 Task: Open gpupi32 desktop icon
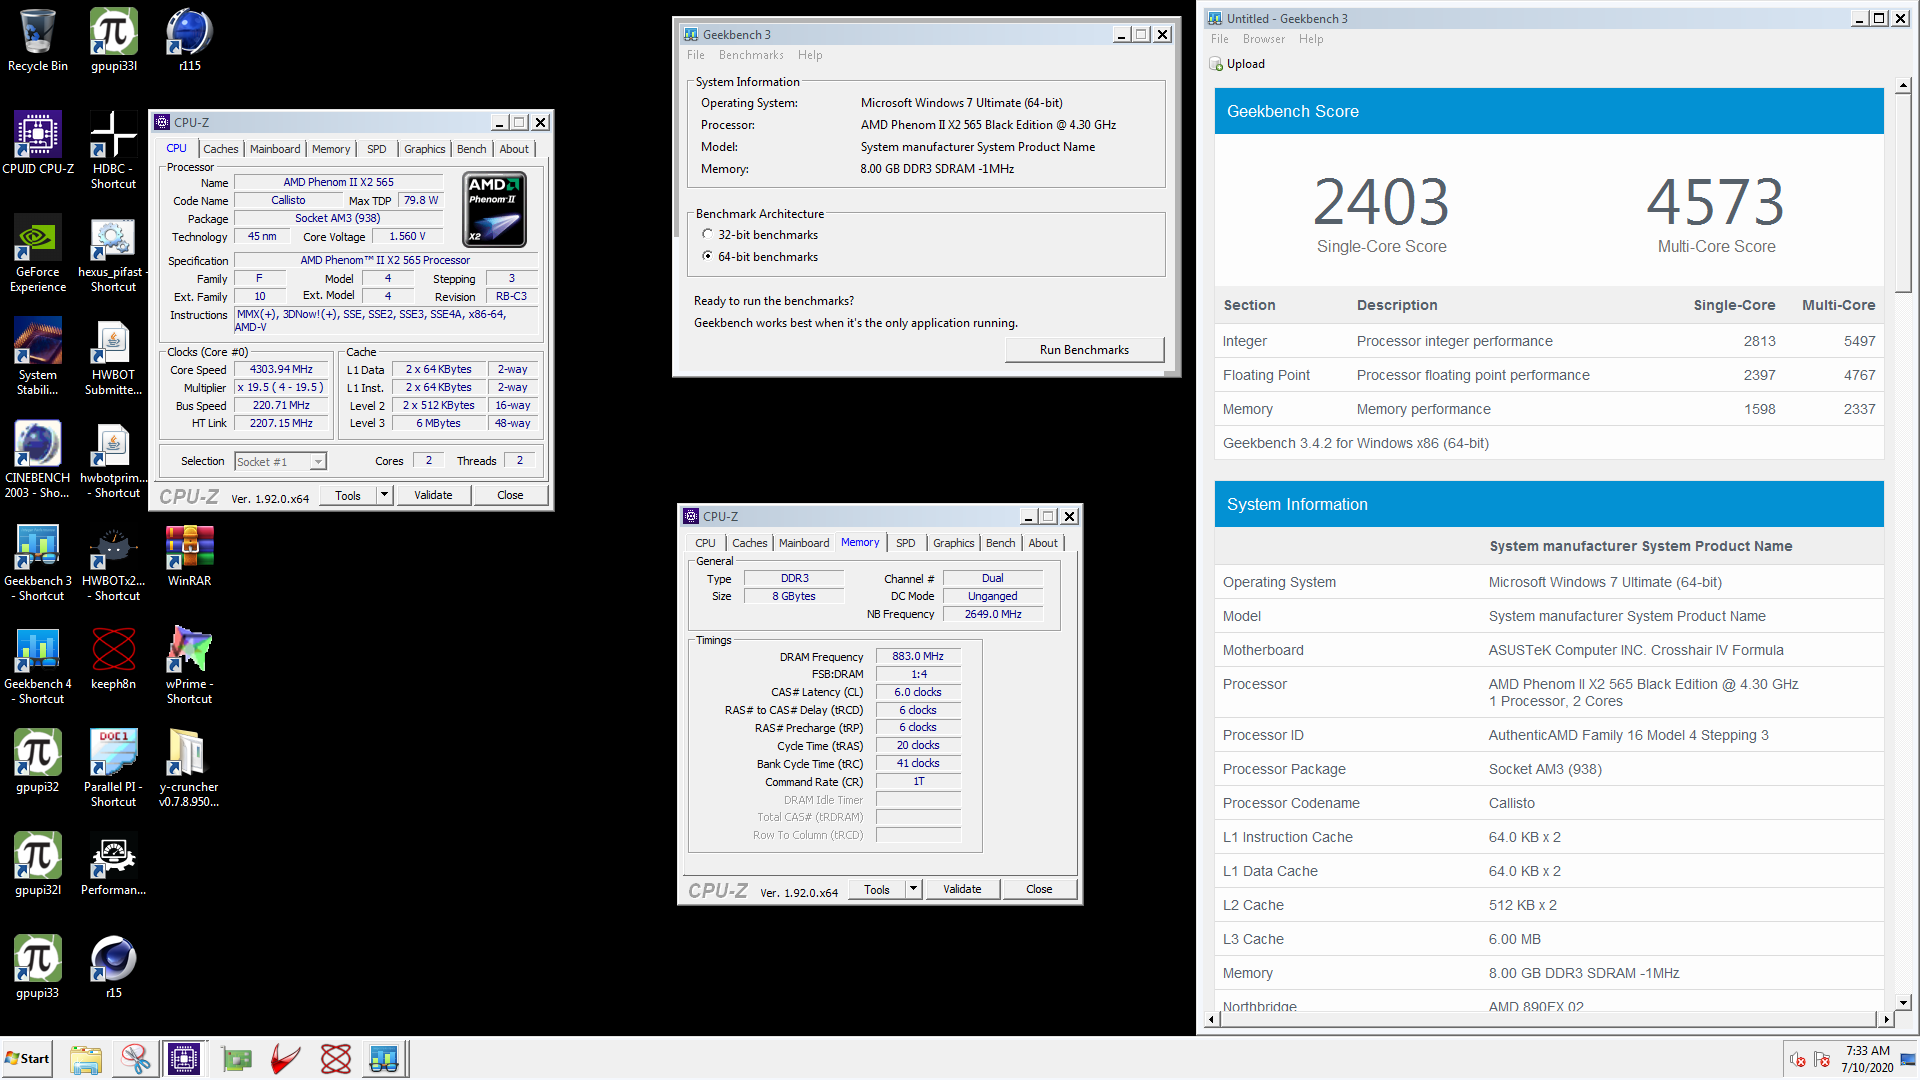pos(38,761)
